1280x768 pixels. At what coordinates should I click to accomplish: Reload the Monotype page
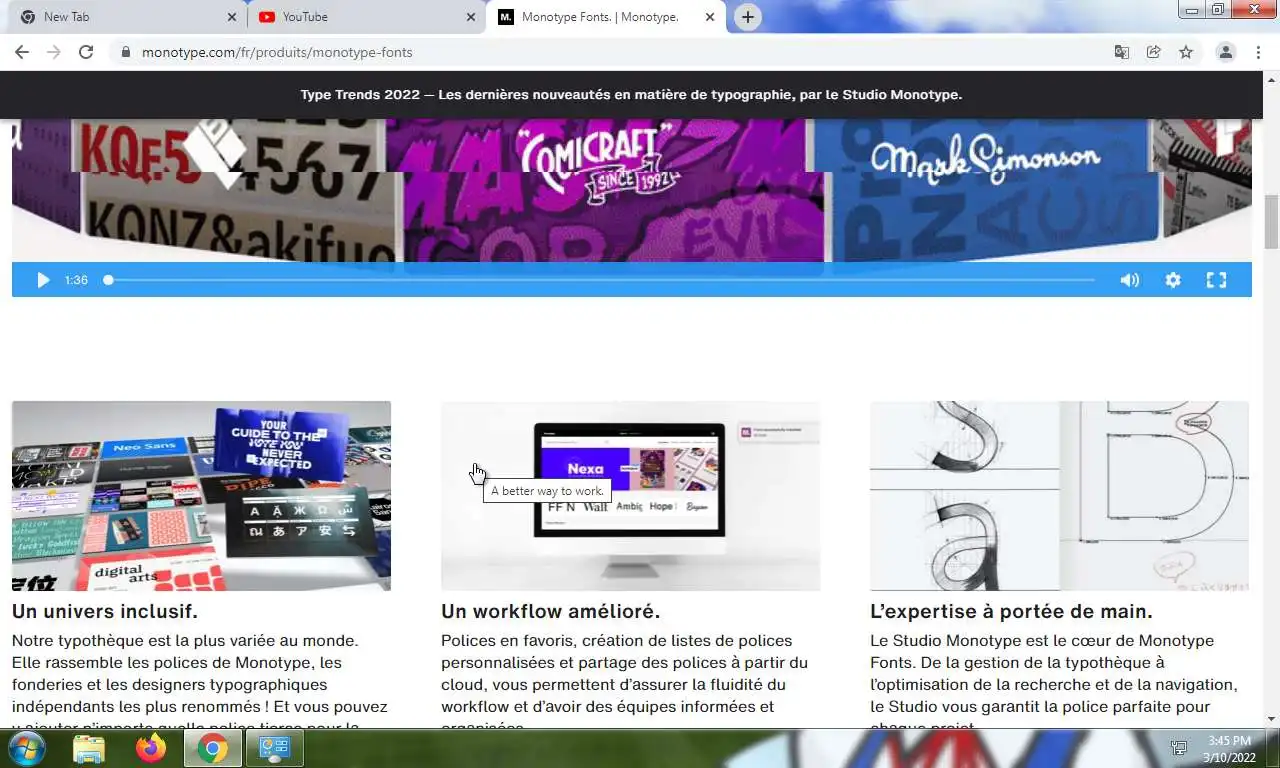point(86,52)
